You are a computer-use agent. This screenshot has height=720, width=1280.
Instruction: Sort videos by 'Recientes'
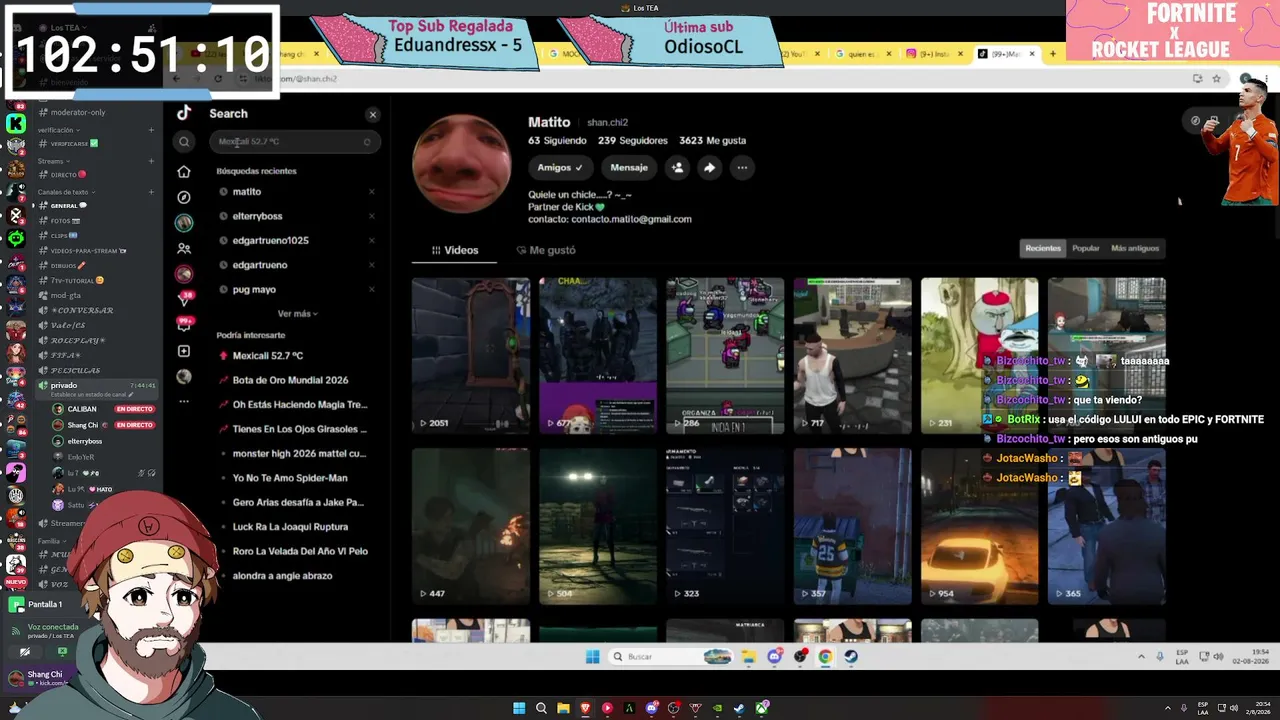(1043, 248)
